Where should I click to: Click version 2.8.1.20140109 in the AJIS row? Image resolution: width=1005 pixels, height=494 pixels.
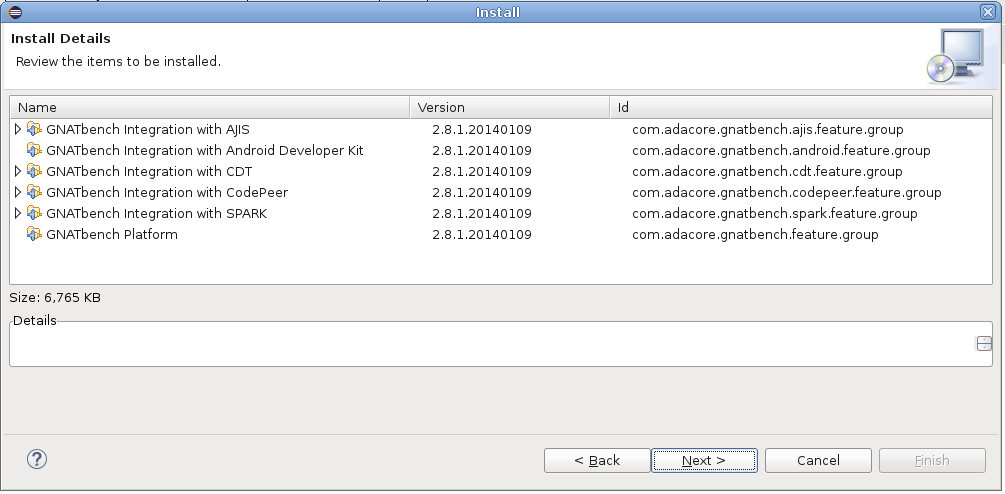pyautogui.click(x=482, y=129)
